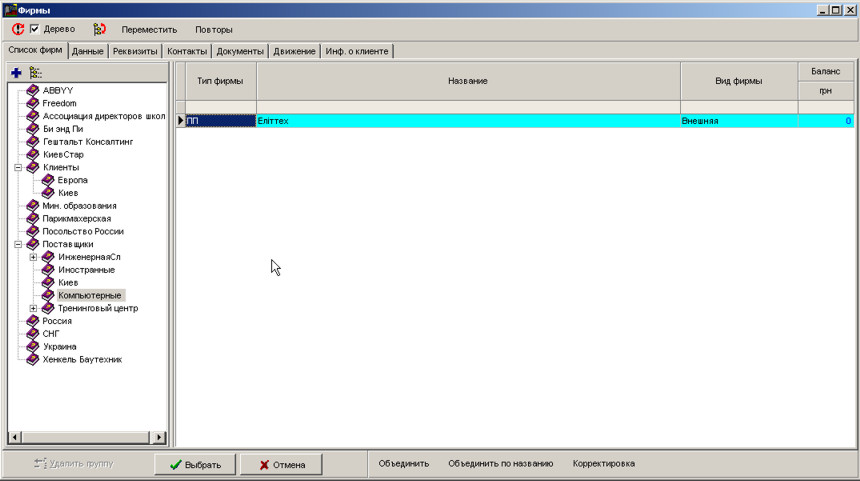Switch to the Реквизиты tab

click(134, 51)
